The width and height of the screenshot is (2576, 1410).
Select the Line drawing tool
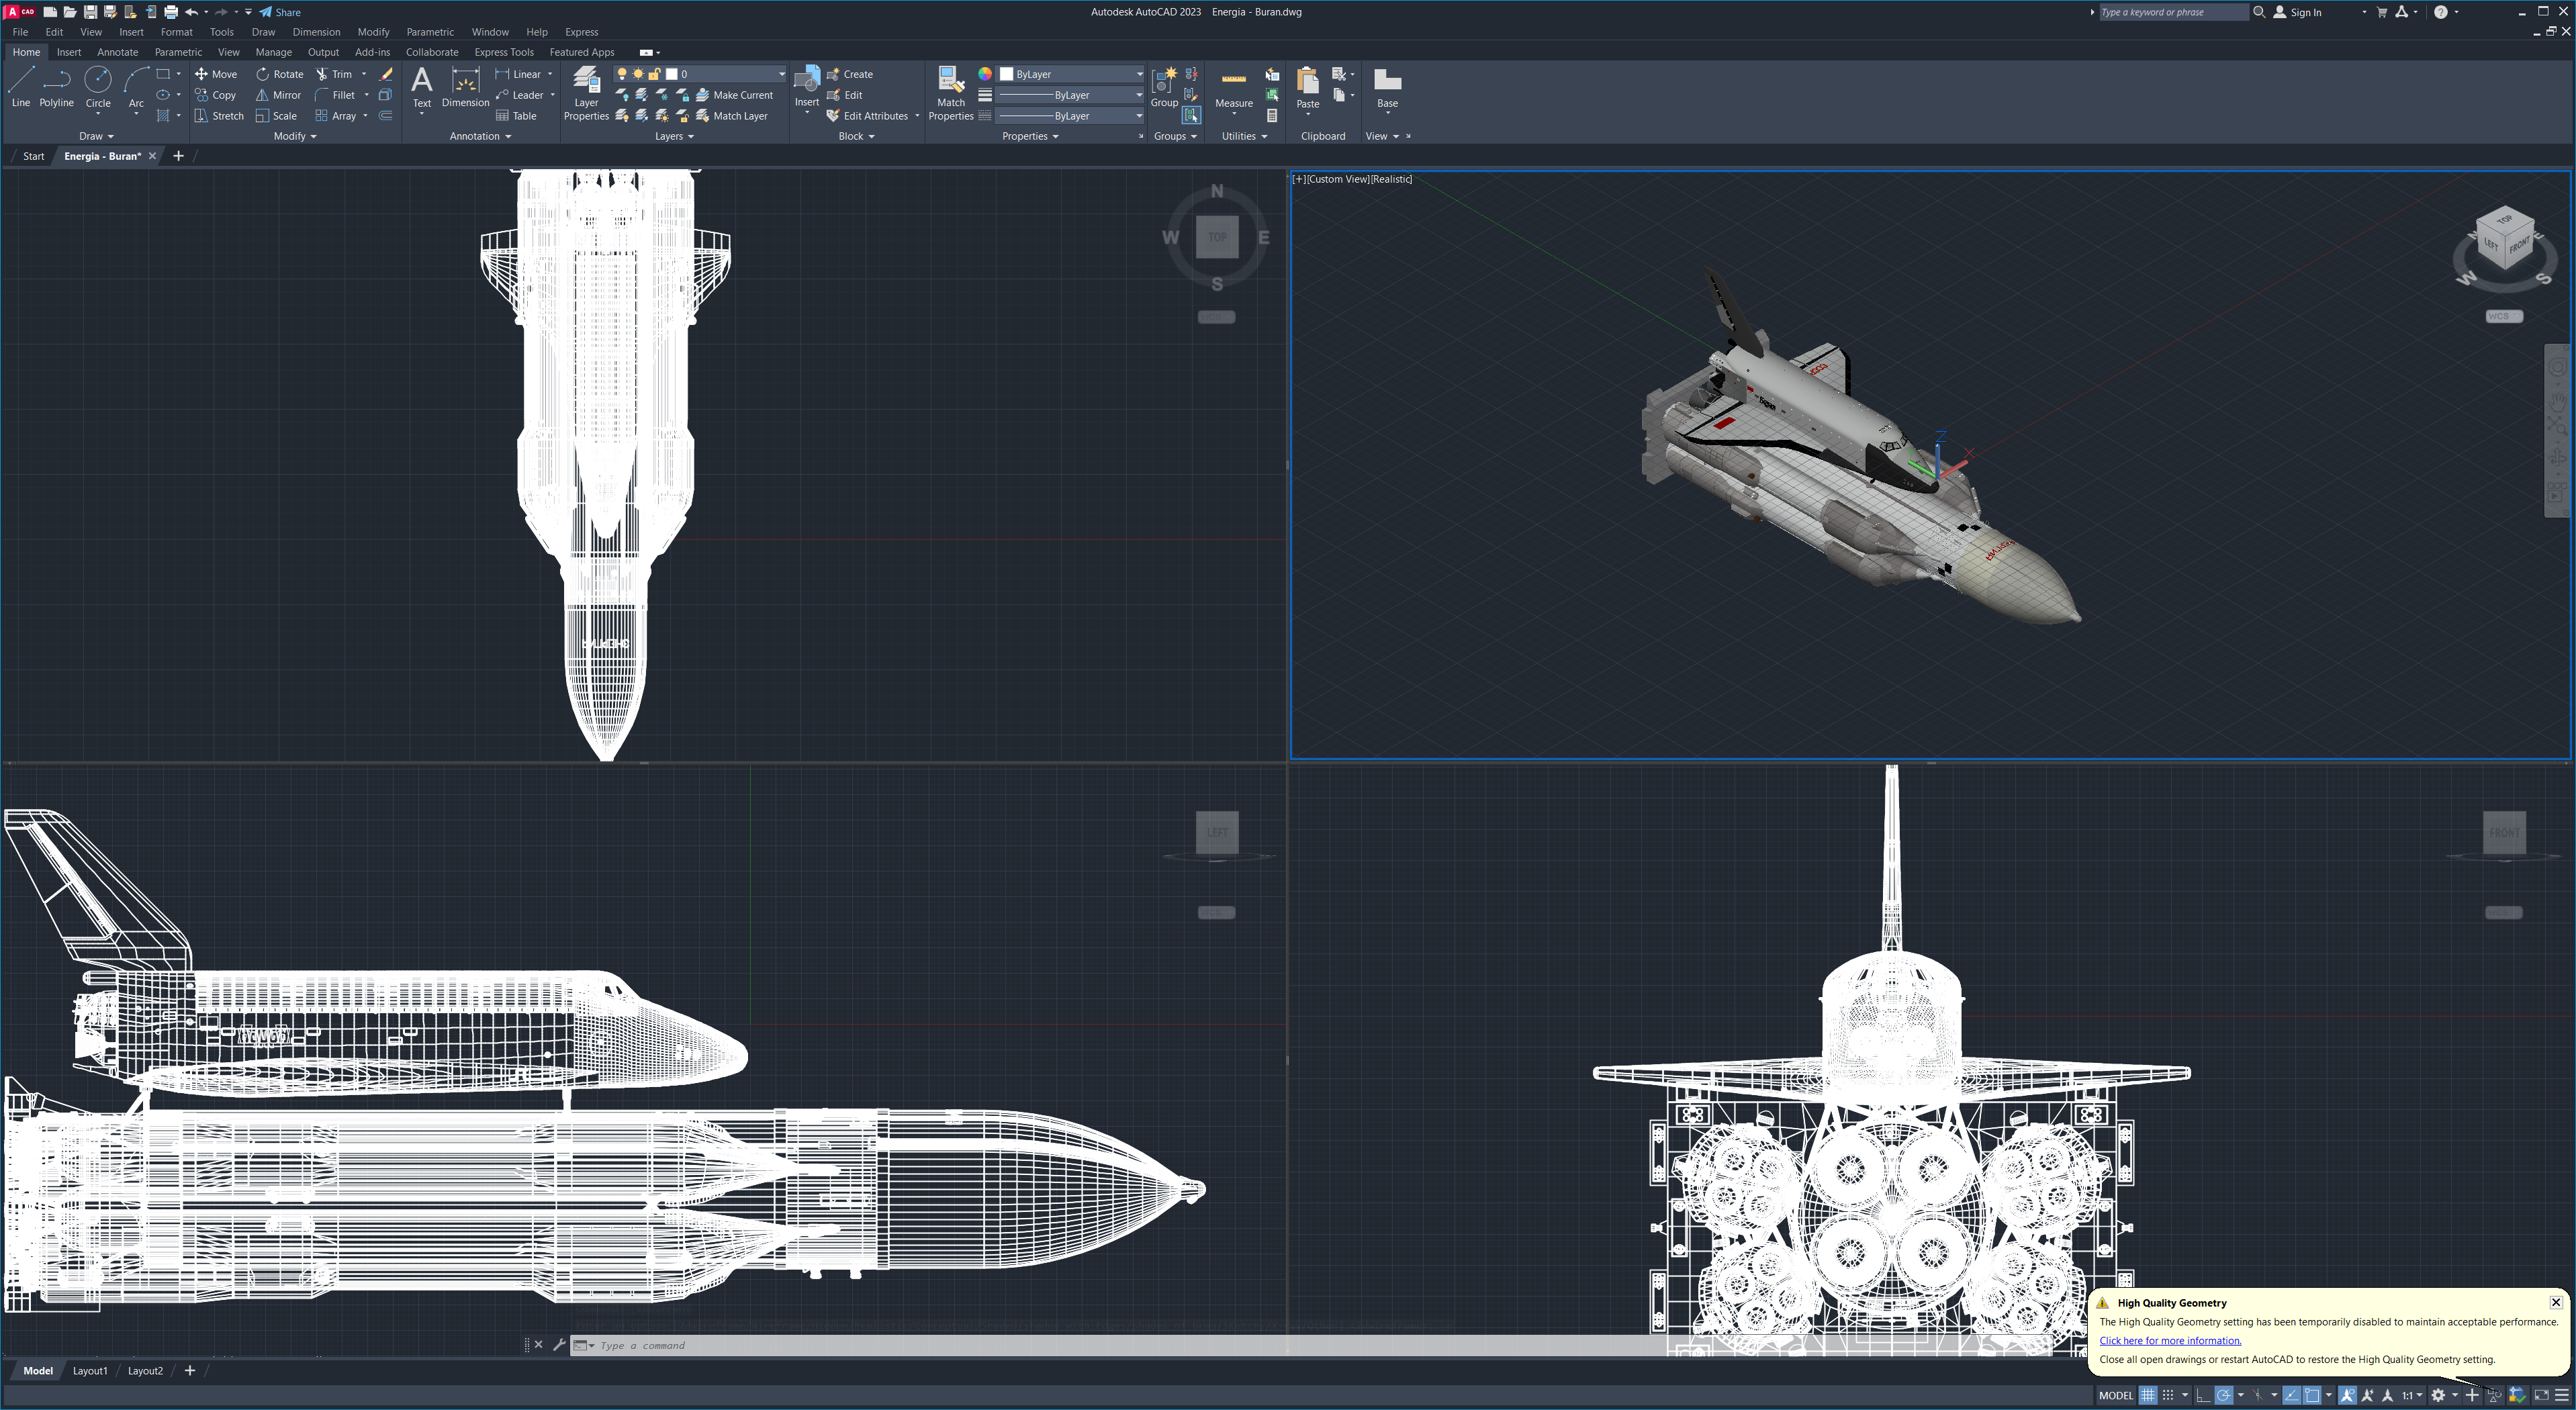coord(21,86)
